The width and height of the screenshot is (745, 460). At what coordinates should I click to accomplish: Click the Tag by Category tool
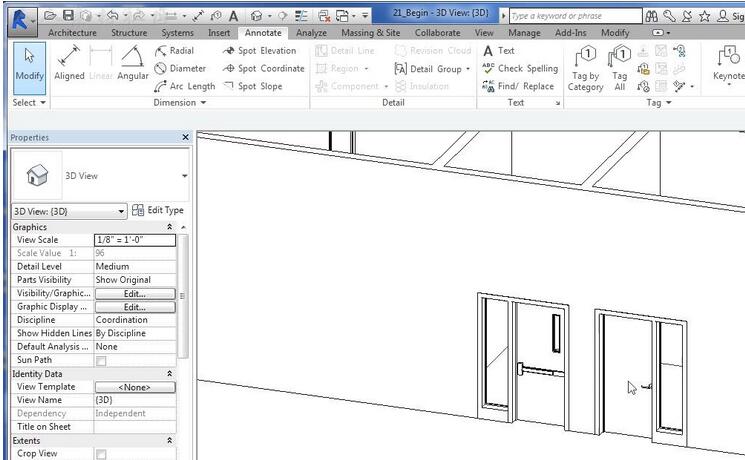[x=586, y=68]
